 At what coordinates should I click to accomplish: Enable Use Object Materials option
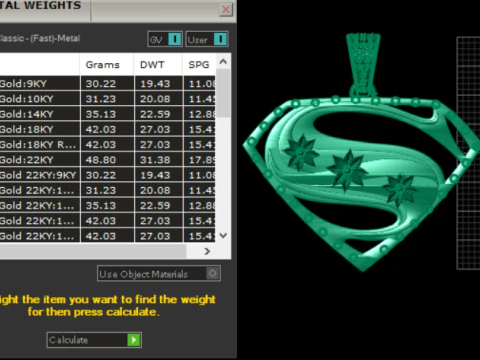(159, 274)
